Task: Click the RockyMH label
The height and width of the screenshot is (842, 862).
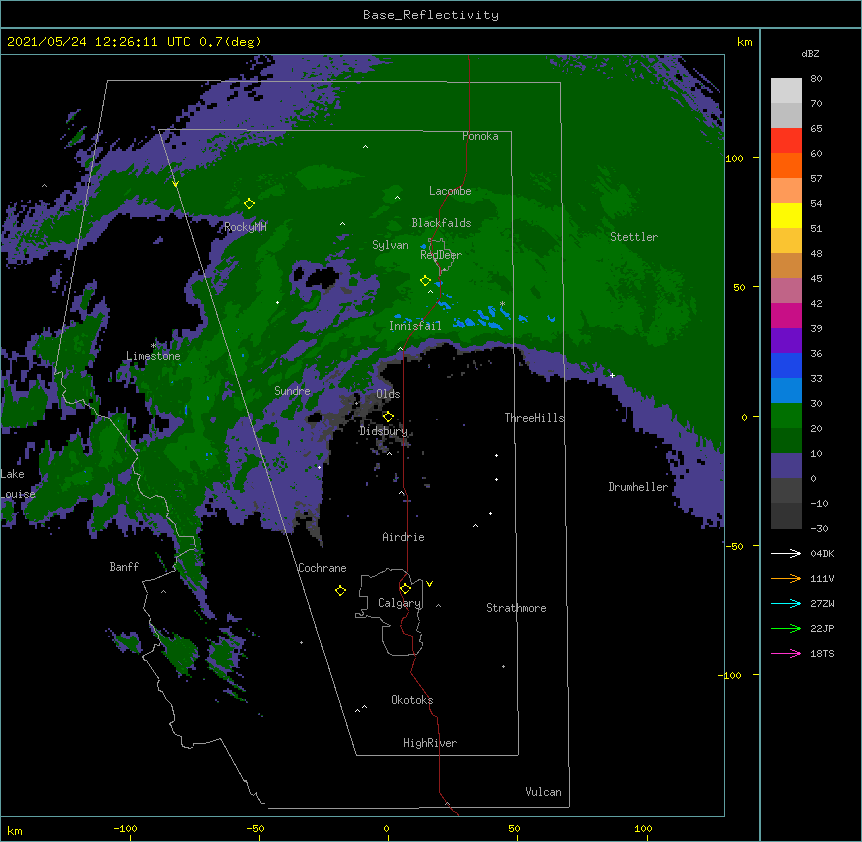Action: [x=245, y=227]
